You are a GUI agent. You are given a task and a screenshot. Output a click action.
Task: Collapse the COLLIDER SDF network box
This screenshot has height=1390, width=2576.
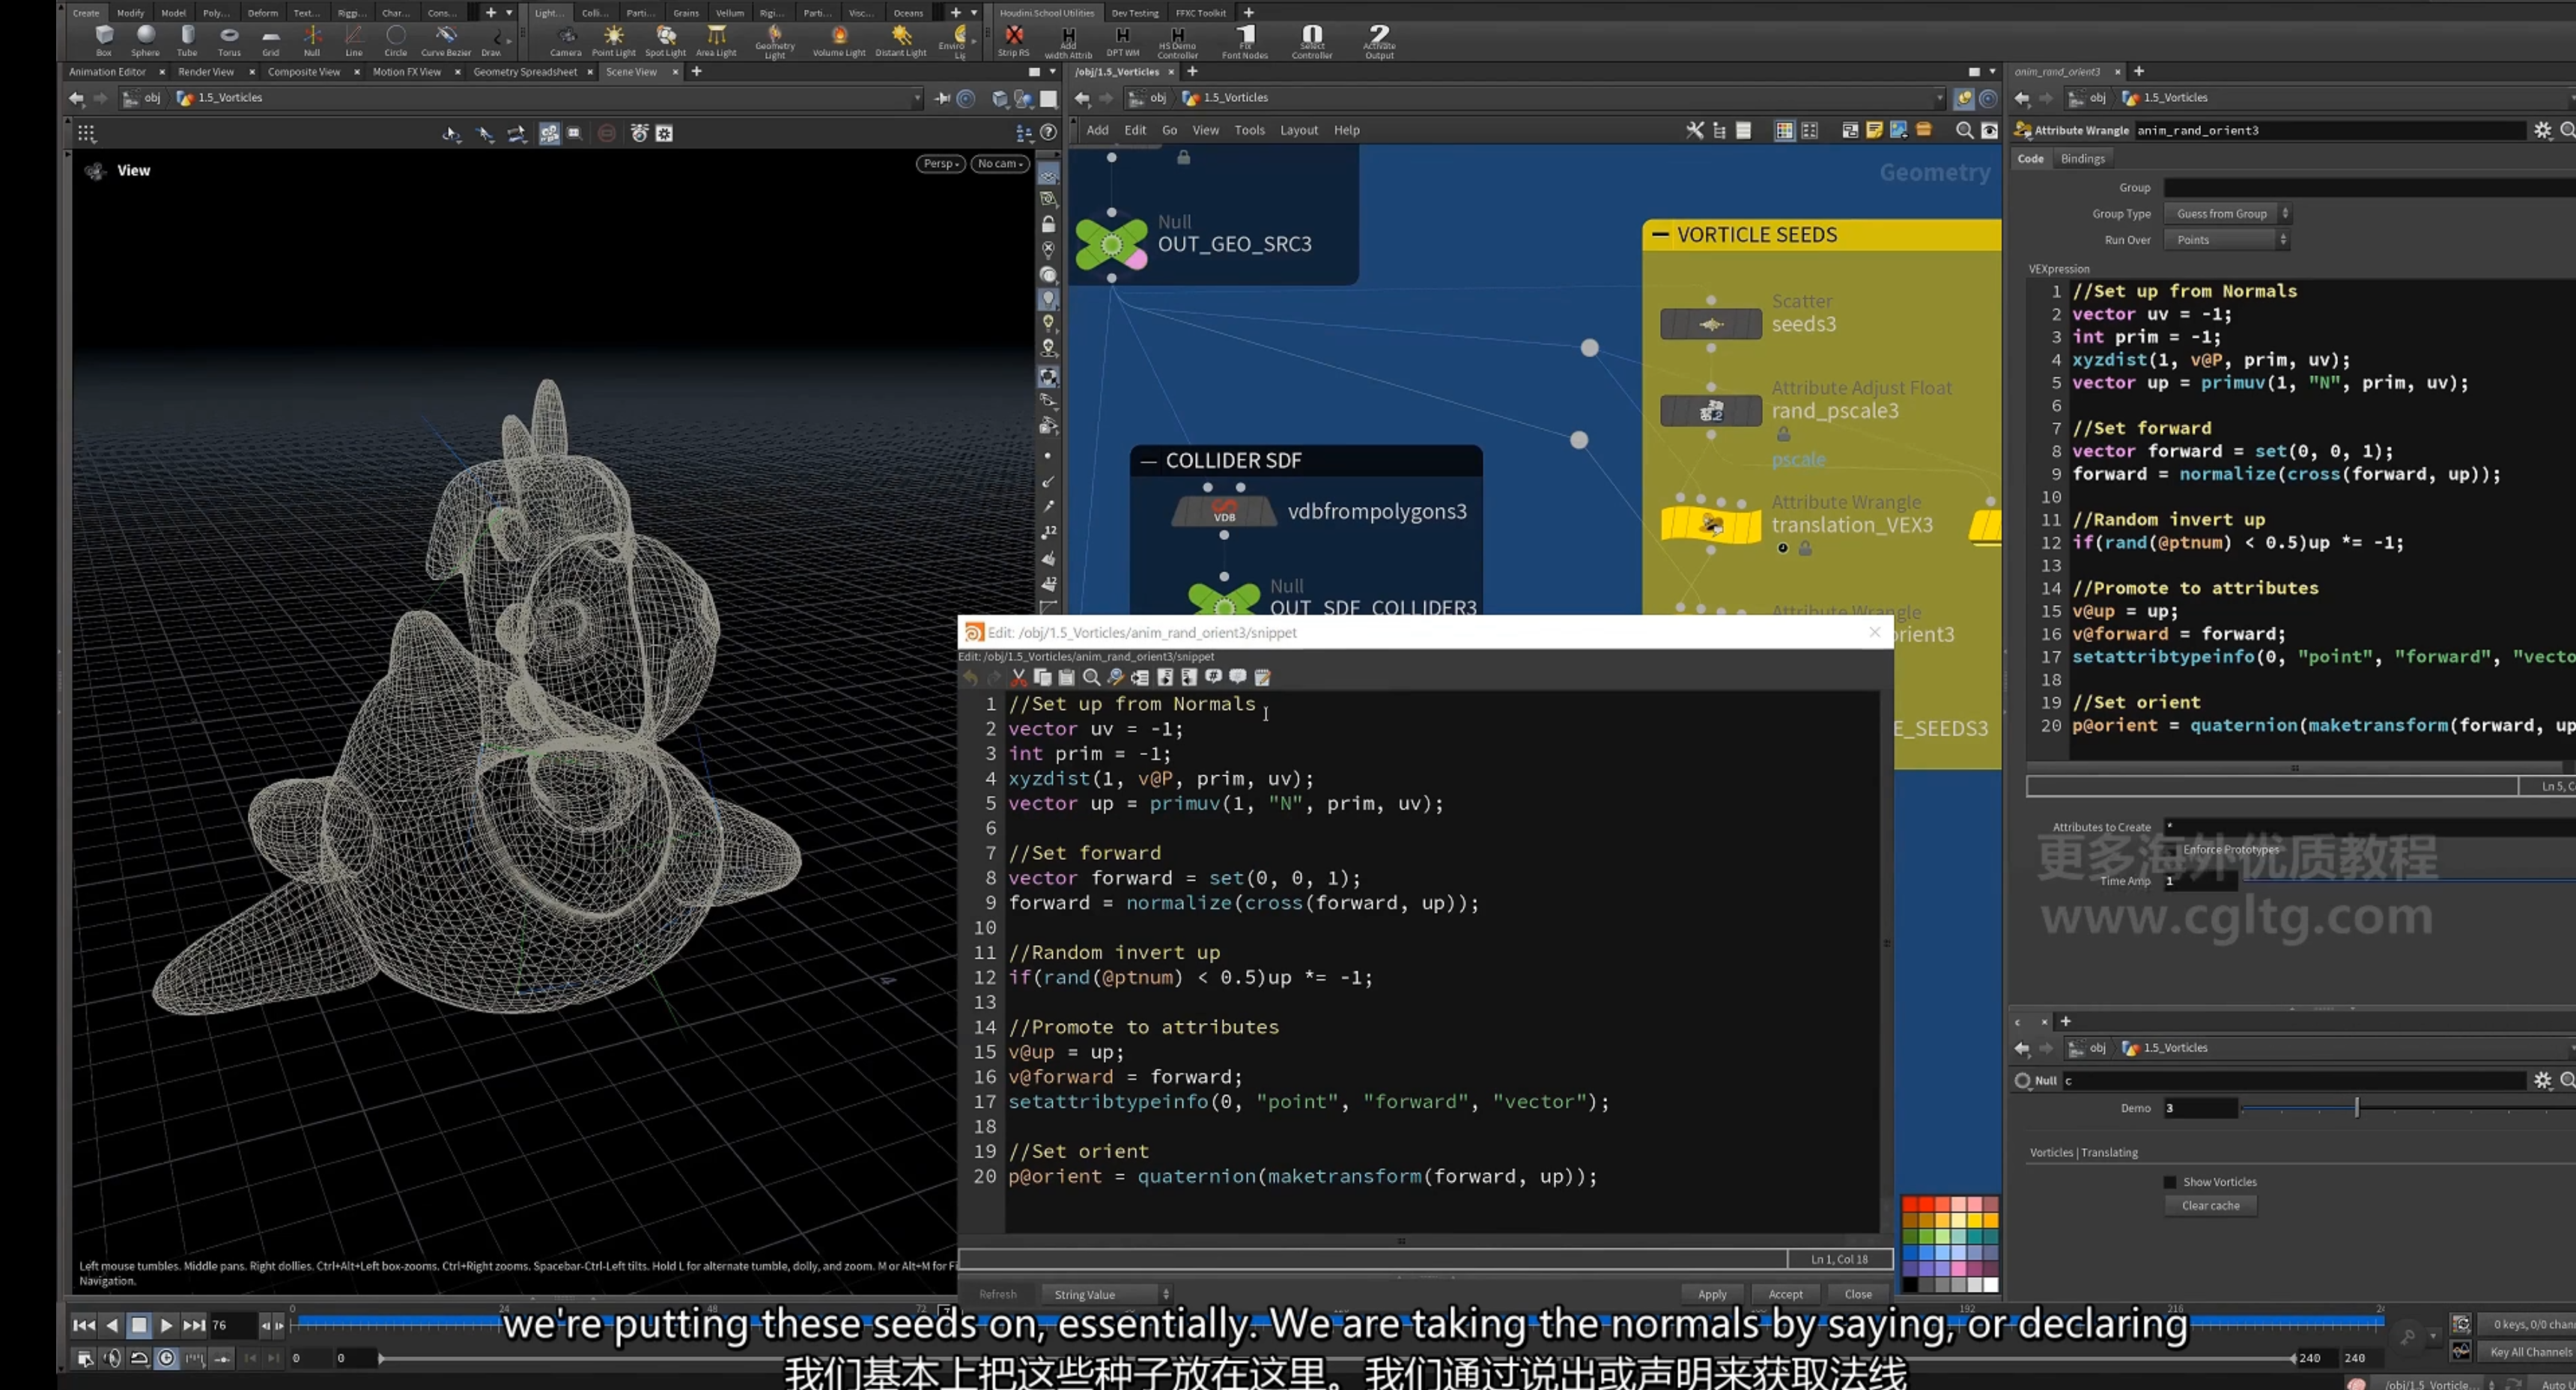1148,461
